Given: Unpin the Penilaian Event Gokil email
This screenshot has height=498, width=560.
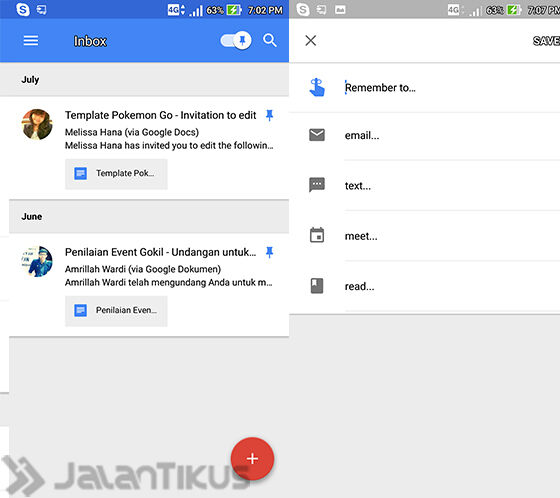Looking at the screenshot, I should tap(270, 253).
